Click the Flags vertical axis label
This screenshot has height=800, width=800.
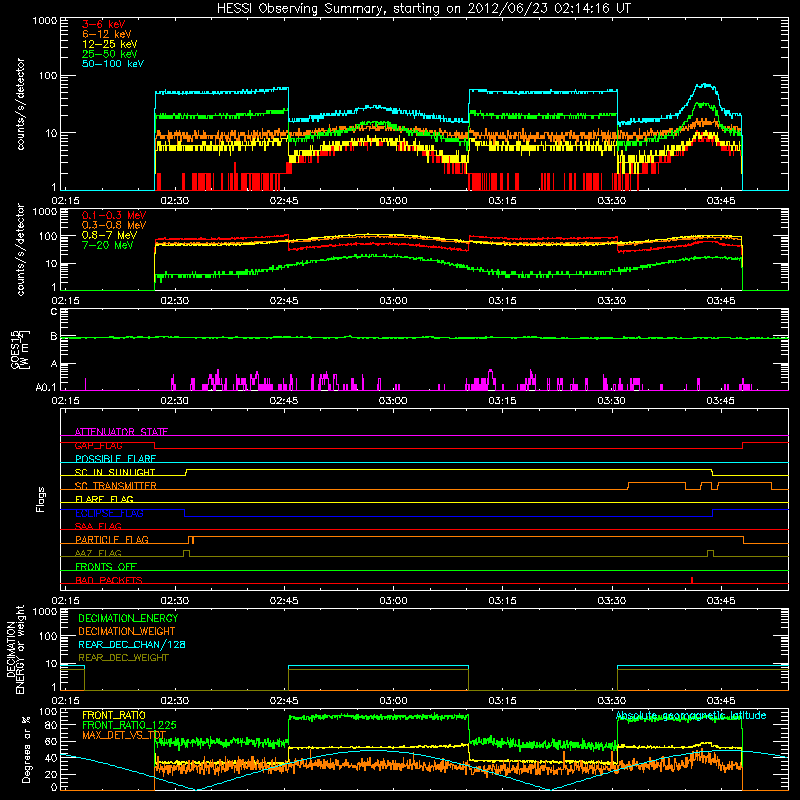point(41,499)
